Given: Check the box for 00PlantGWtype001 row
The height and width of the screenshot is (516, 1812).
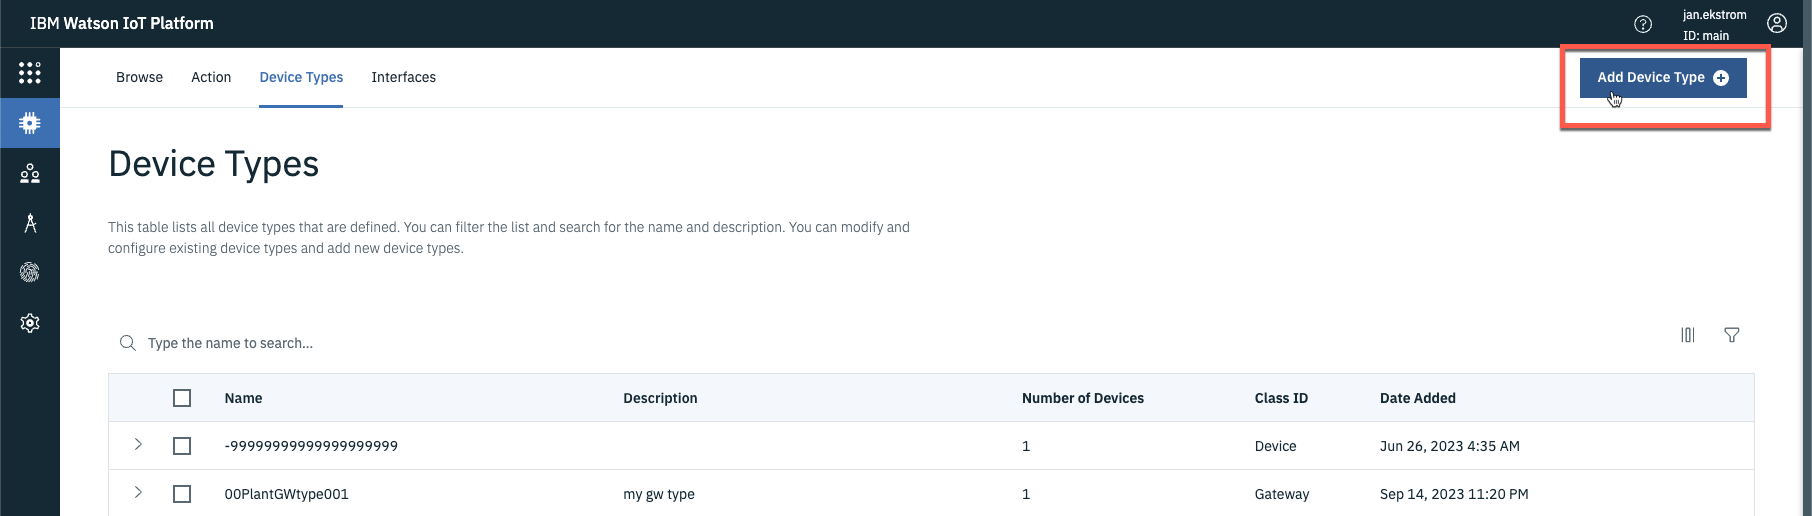Looking at the screenshot, I should point(182,494).
